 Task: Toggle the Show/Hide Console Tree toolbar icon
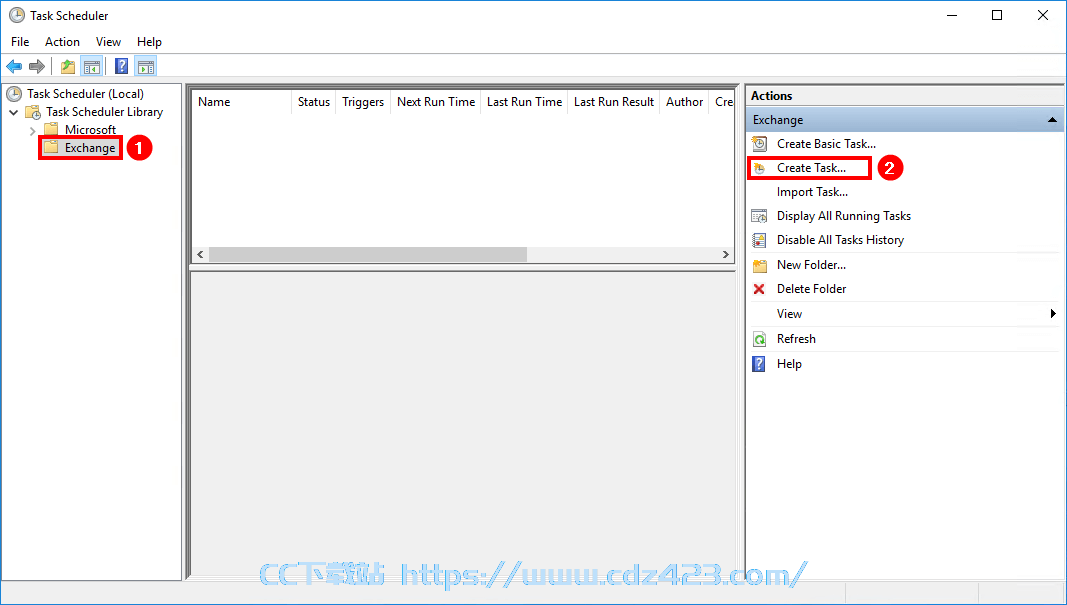(x=91, y=66)
